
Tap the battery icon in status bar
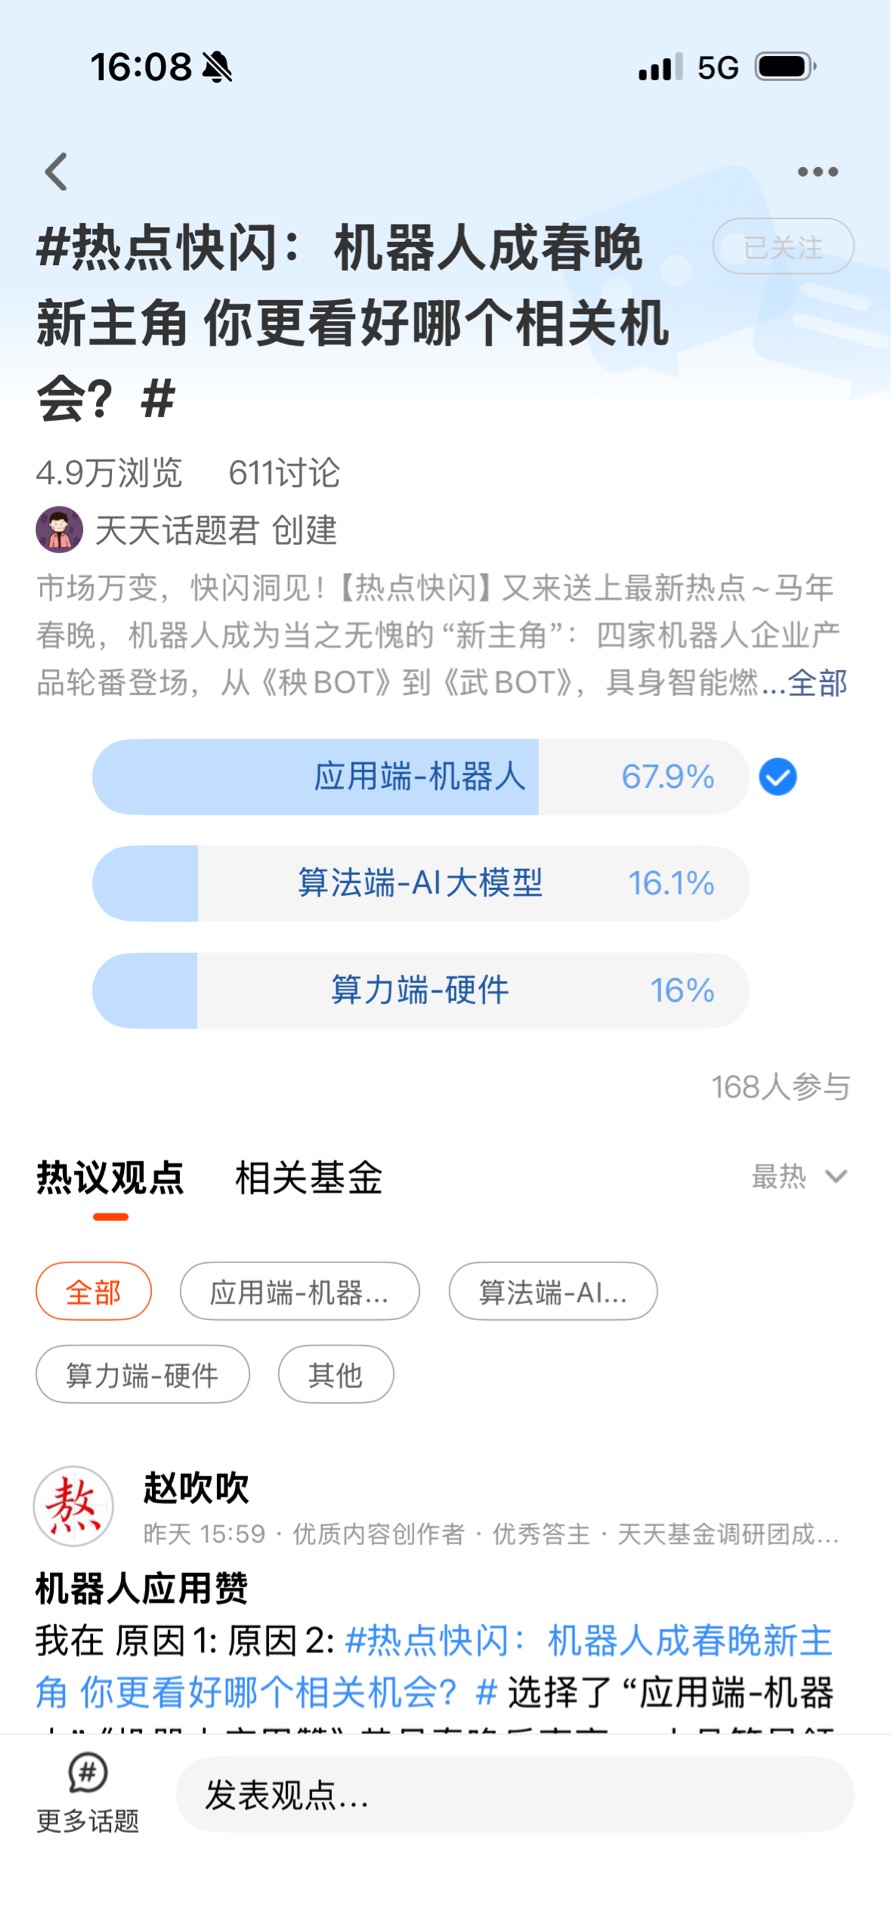785,67
